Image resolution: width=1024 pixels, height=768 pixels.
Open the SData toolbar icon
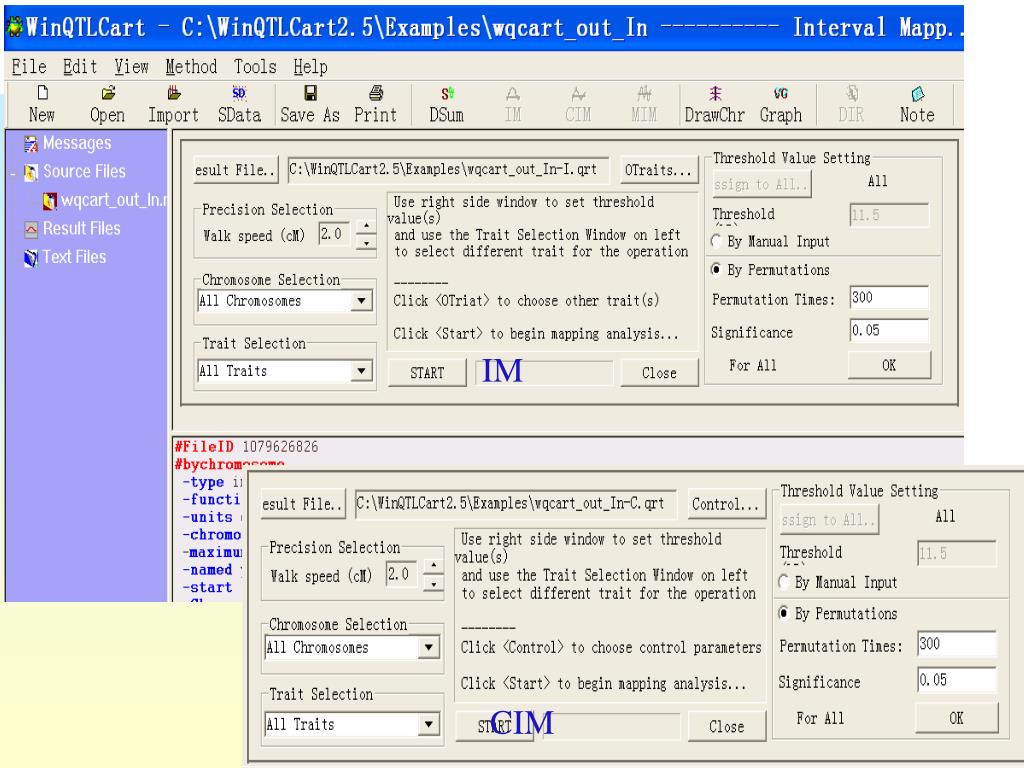(239, 104)
